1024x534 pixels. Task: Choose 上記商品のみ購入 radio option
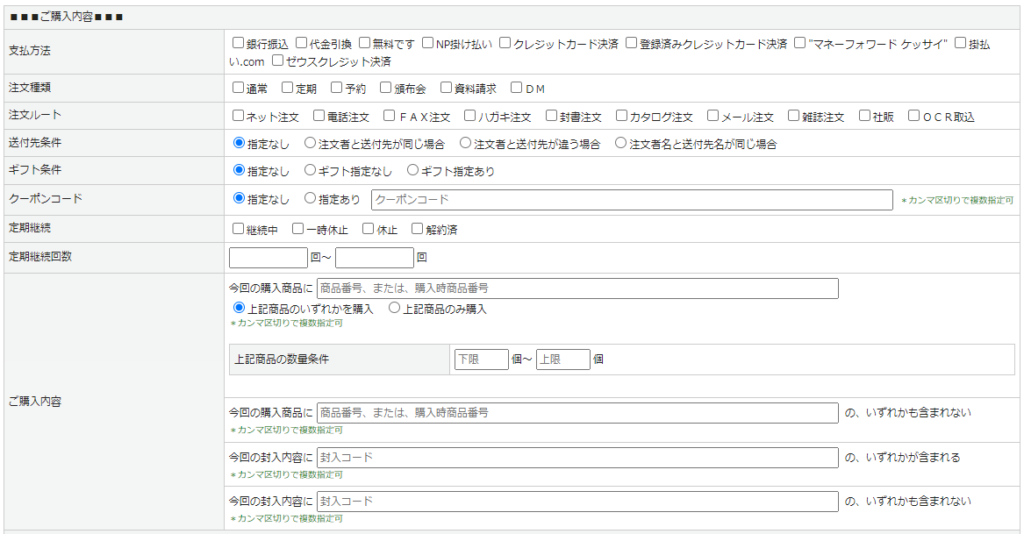pyautogui.click(x=394, y=308)
